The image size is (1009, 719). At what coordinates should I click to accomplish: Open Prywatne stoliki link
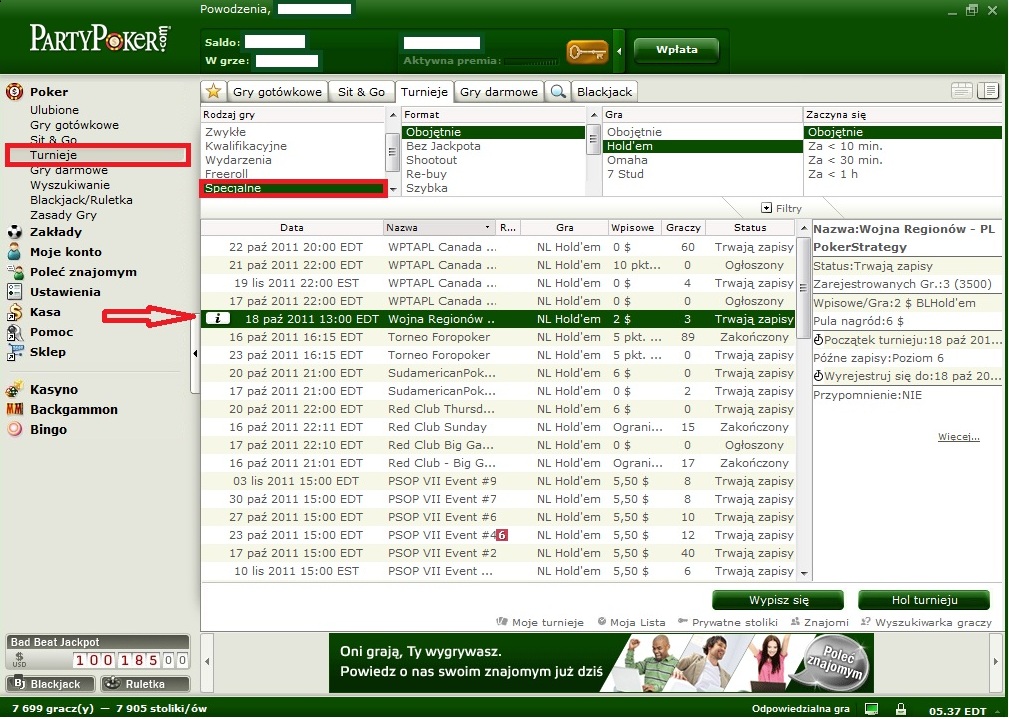[728, 622]
